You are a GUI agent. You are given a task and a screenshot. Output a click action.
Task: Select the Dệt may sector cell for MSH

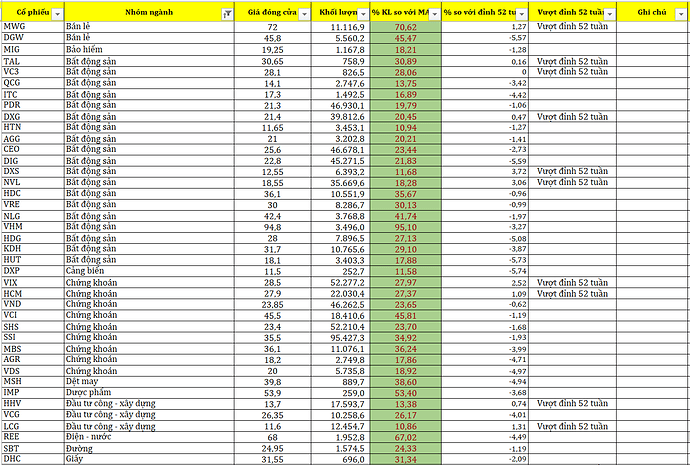[x=149, y=381]
